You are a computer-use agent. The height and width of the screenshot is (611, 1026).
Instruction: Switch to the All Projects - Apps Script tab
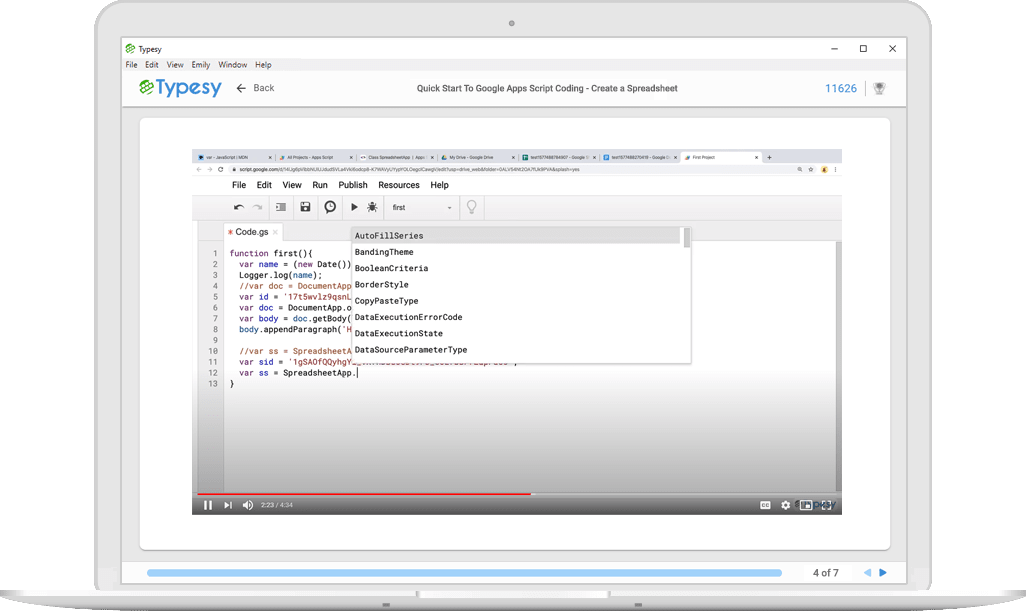click(315, 158)
